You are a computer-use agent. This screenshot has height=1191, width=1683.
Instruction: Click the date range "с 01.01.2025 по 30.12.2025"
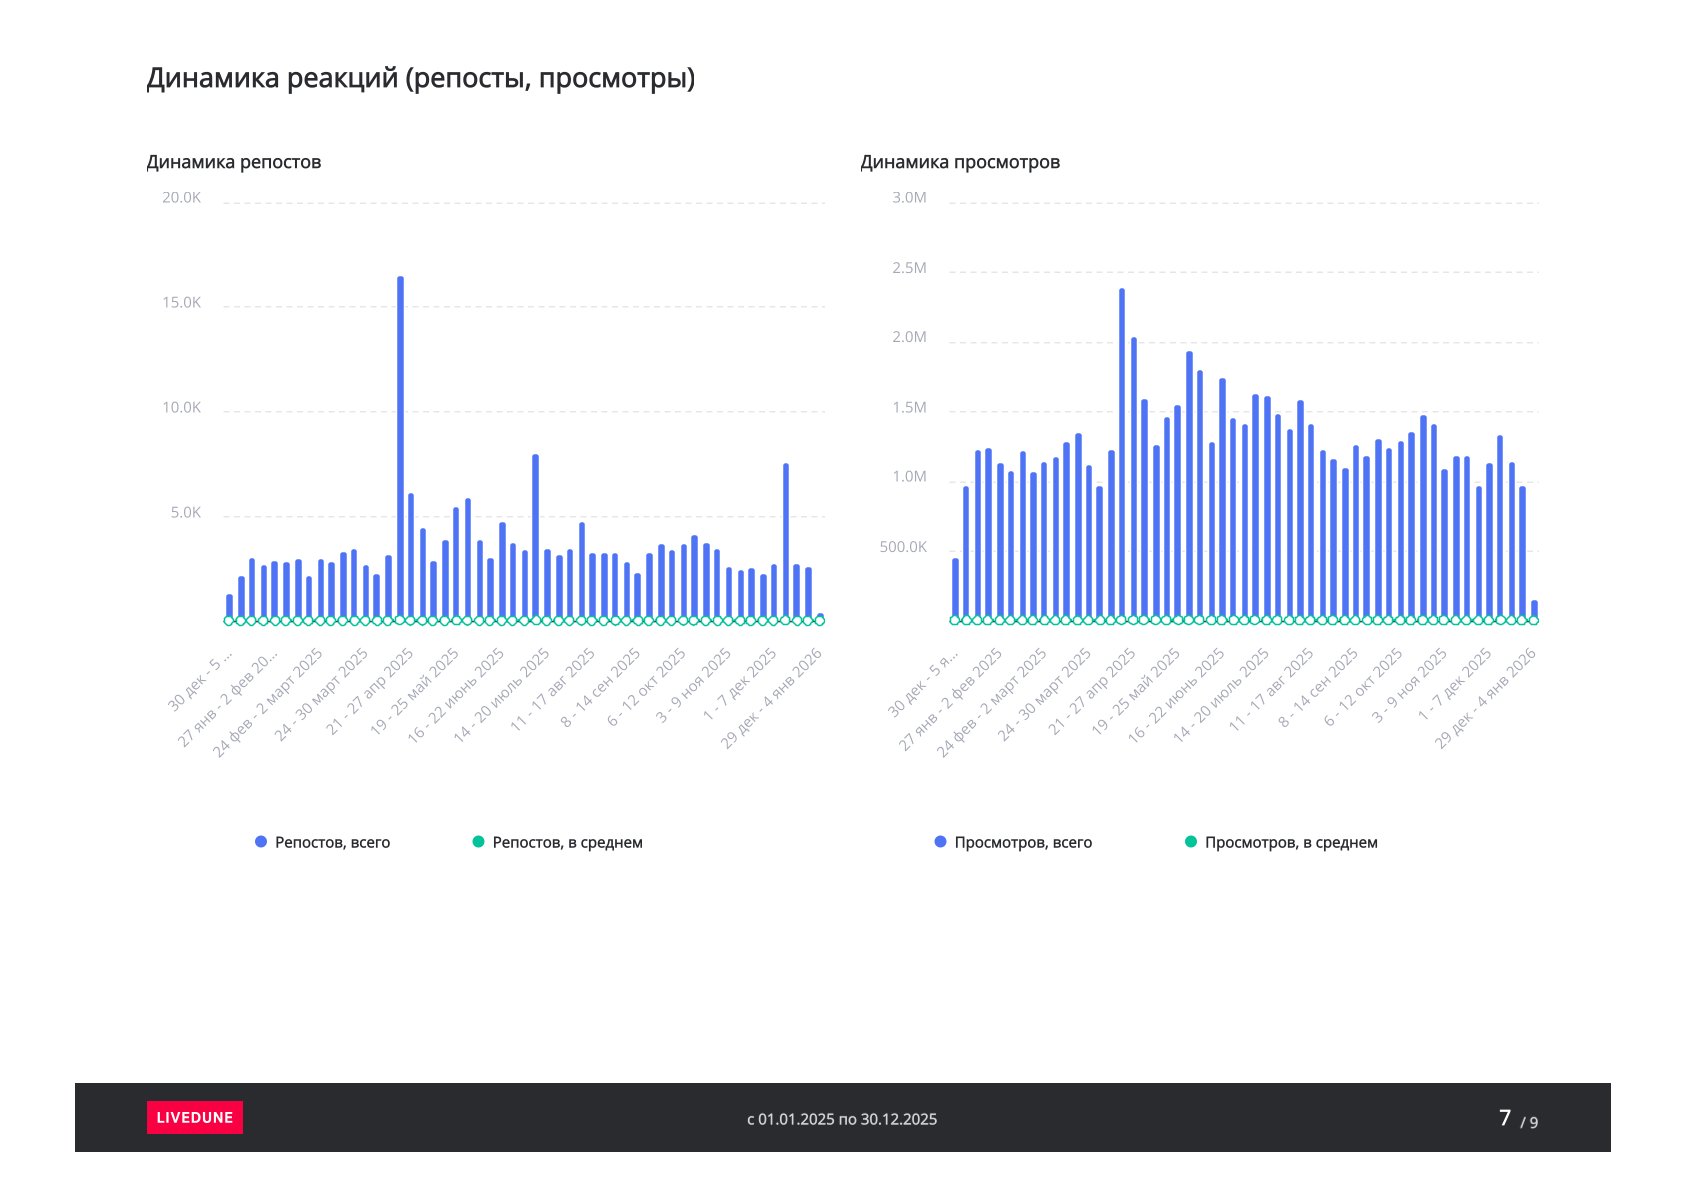(x=841, y=1119)
